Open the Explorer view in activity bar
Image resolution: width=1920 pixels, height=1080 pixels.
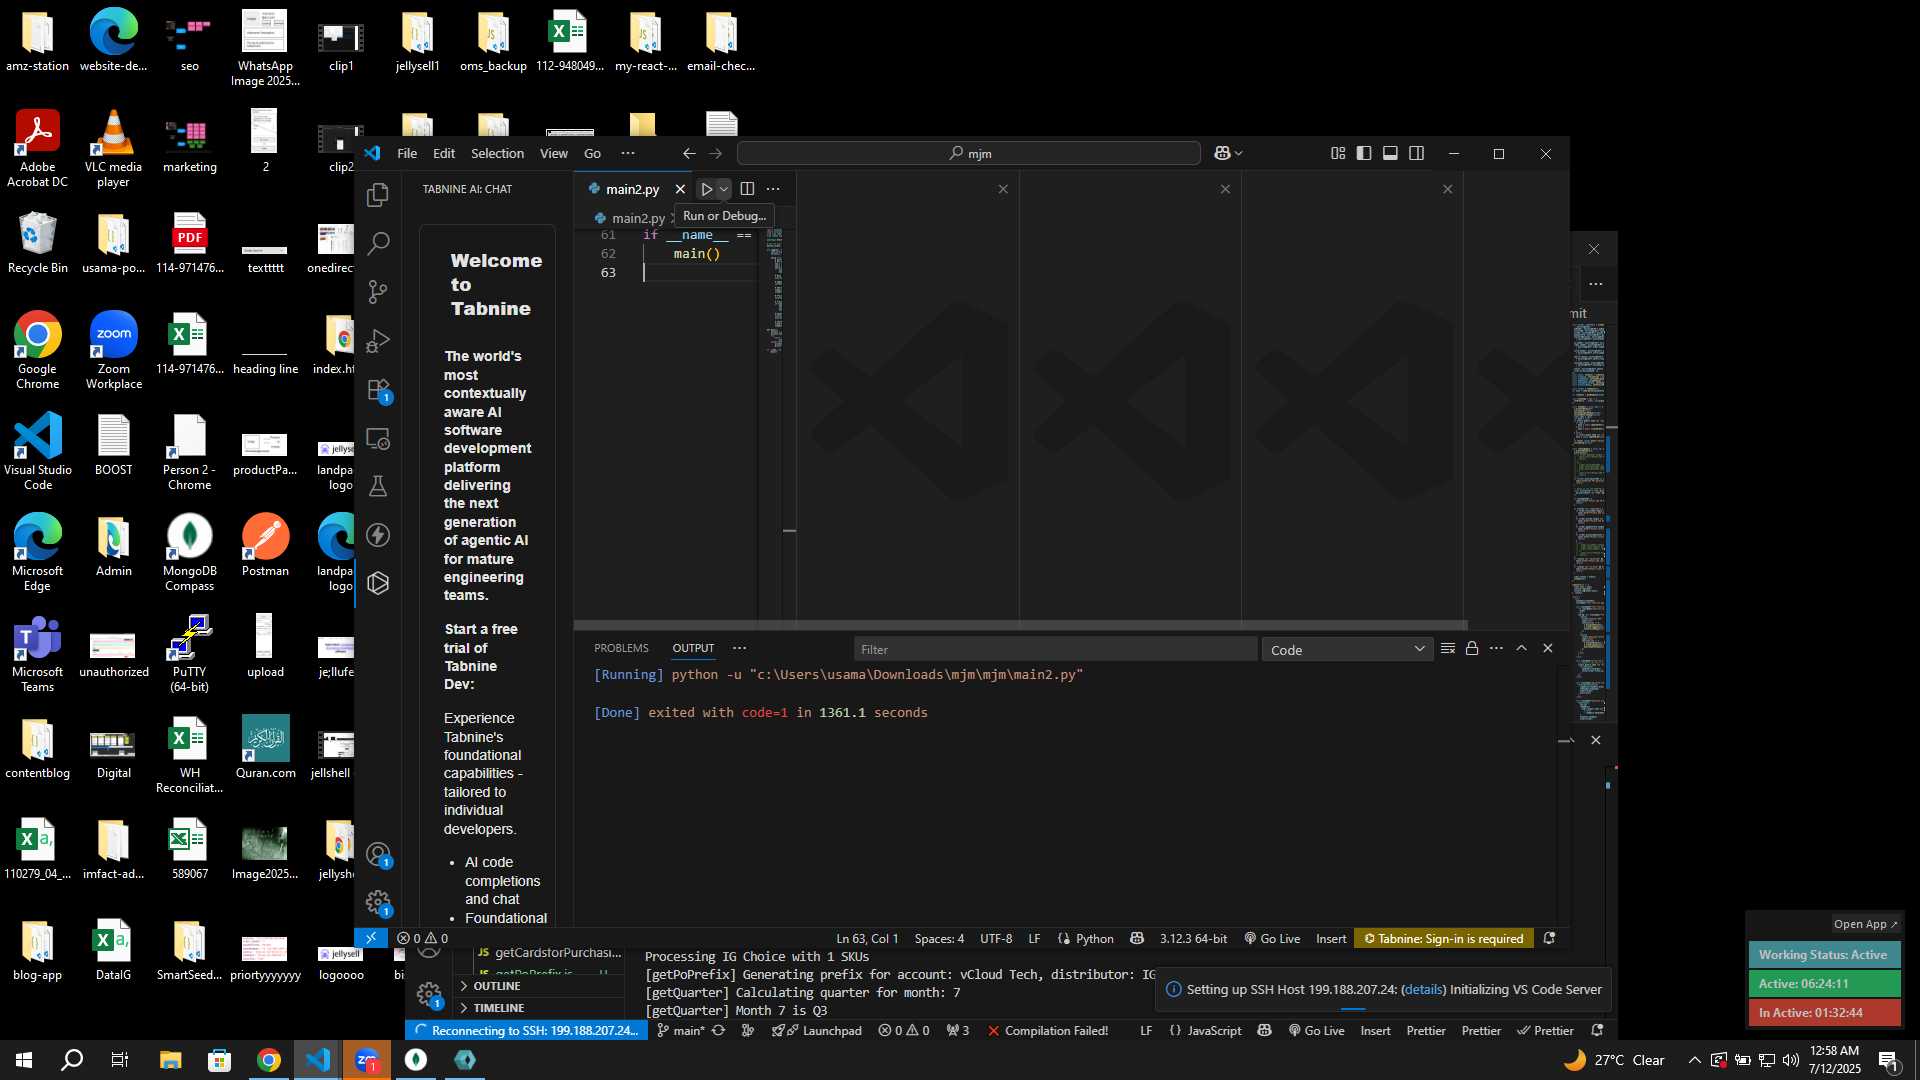click(x=378, y=195)
